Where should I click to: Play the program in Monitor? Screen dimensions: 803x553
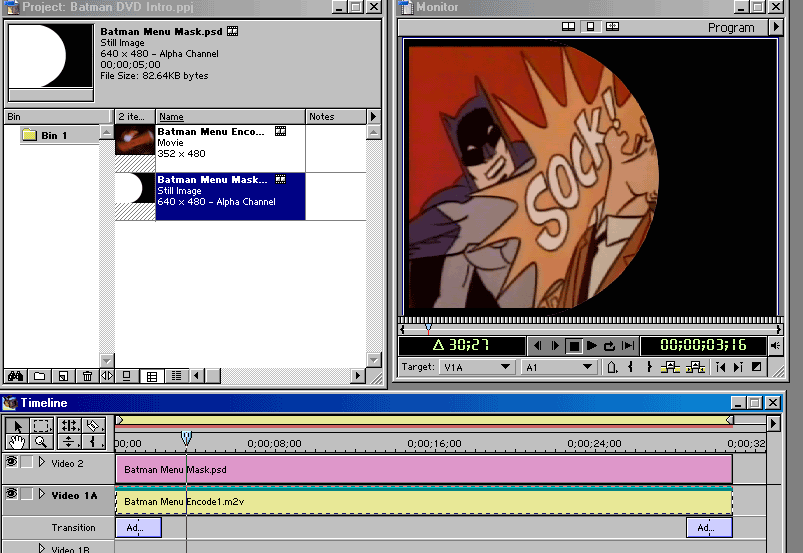tap(592, 346)
